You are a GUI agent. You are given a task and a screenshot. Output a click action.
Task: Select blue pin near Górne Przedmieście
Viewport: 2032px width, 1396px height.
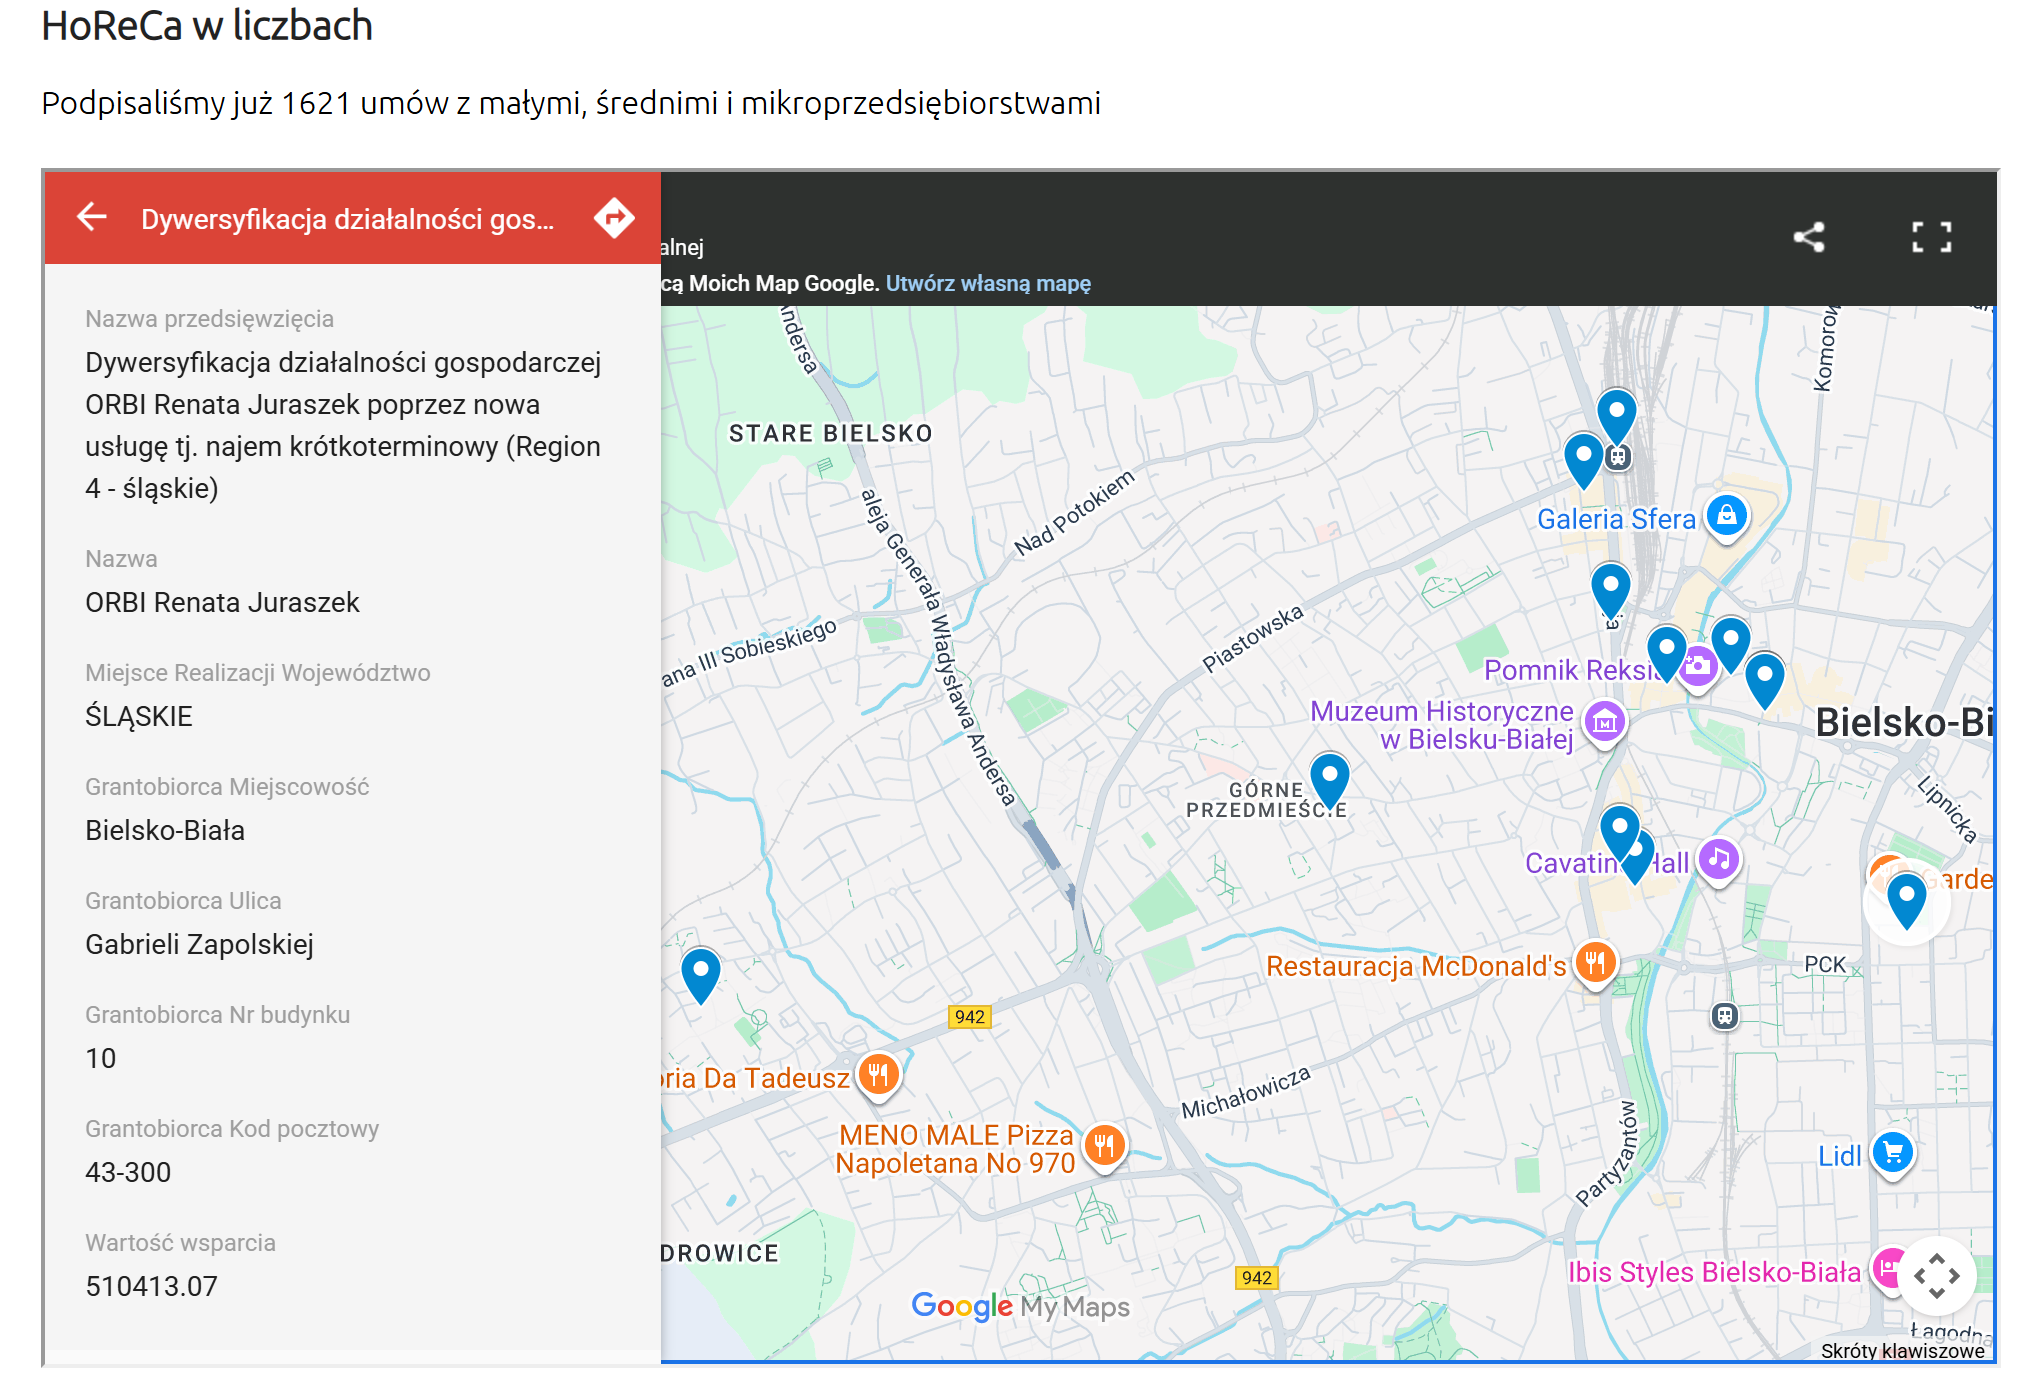coord(1329,776)
